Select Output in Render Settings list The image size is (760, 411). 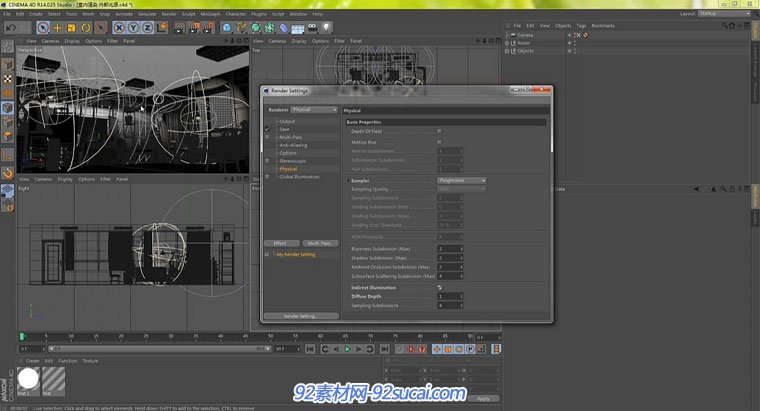click(x=287, y=121)
